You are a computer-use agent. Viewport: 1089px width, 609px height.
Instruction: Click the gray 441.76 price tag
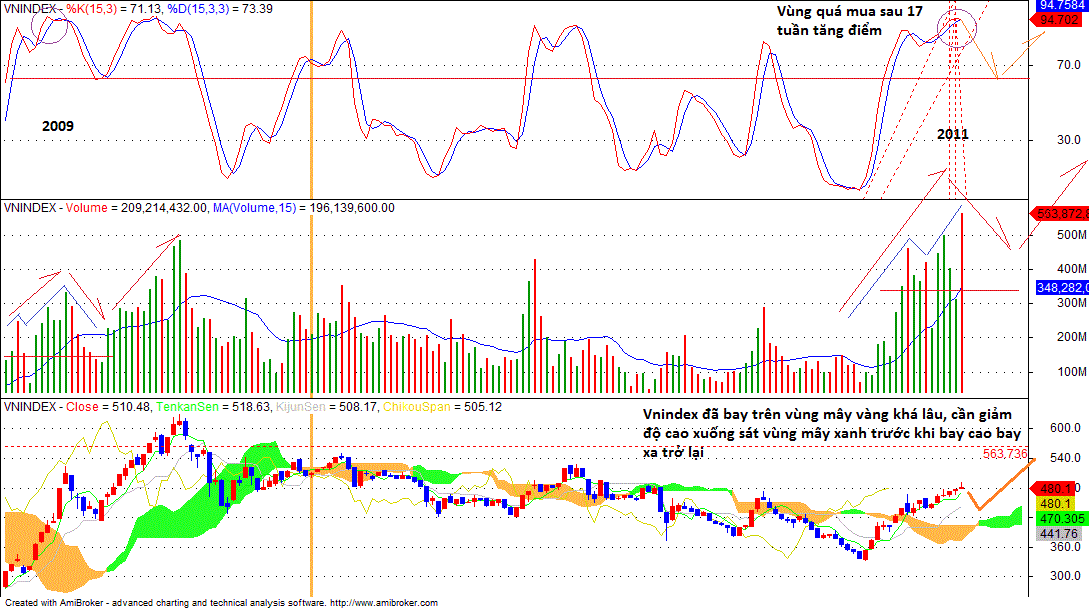click(1058, 534)
